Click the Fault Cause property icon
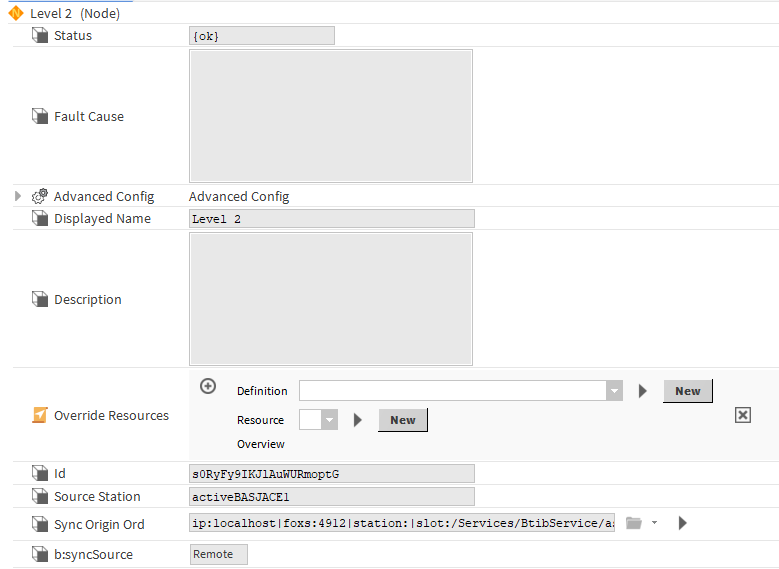Screen dimensions: 779x569 click(40, 117)
